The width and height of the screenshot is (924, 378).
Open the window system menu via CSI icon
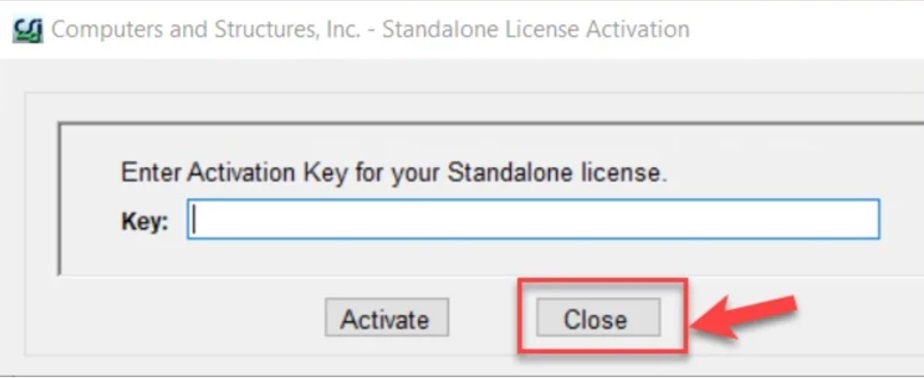(27, 30)
